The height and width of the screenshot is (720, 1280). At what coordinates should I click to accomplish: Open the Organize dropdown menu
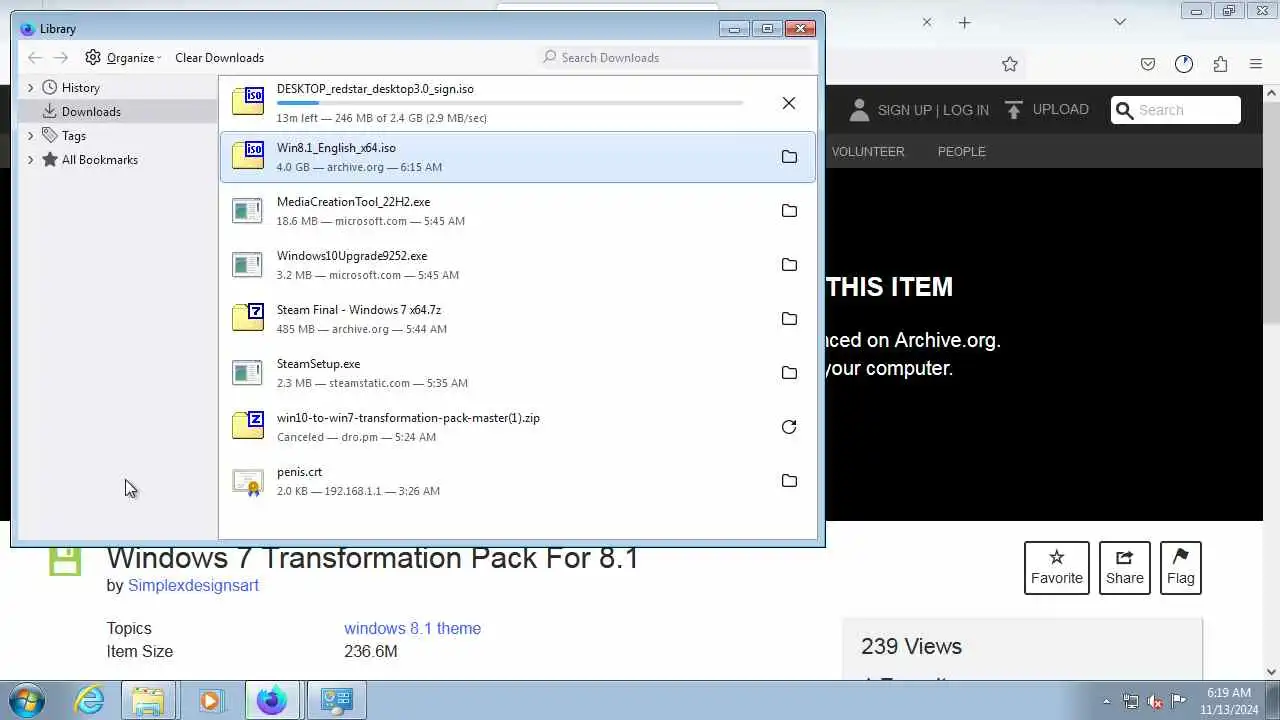[x=123, y=58]
